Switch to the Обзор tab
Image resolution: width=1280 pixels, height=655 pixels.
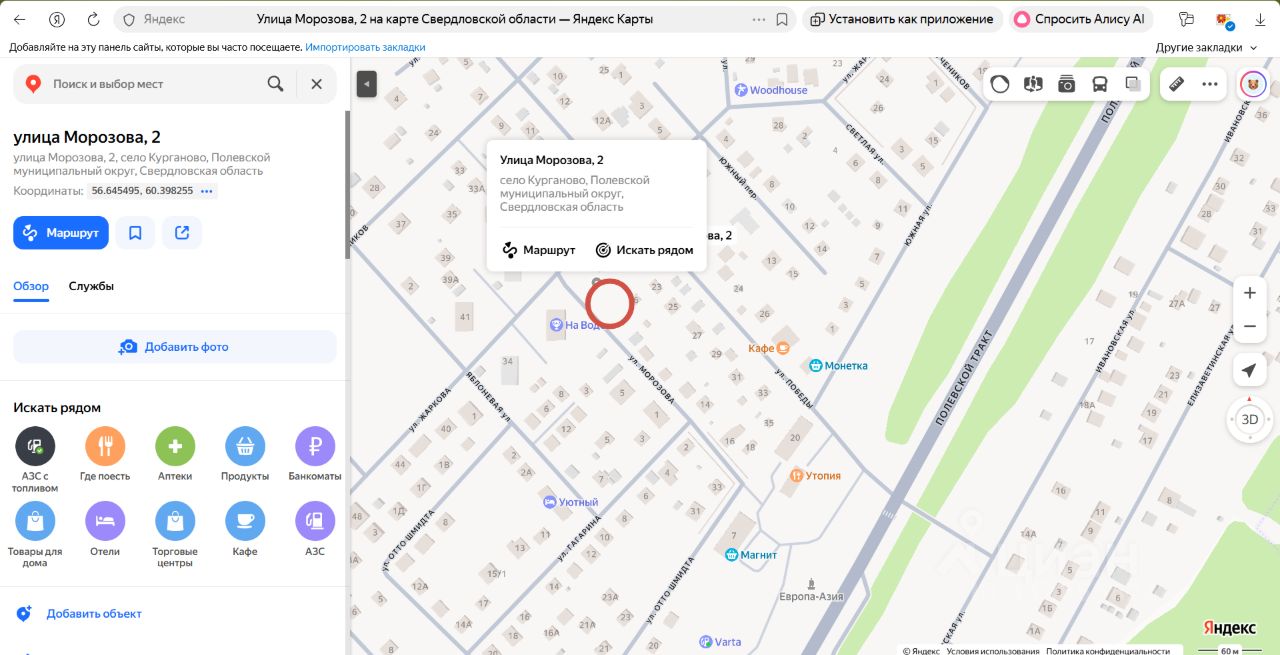[31, 286]
